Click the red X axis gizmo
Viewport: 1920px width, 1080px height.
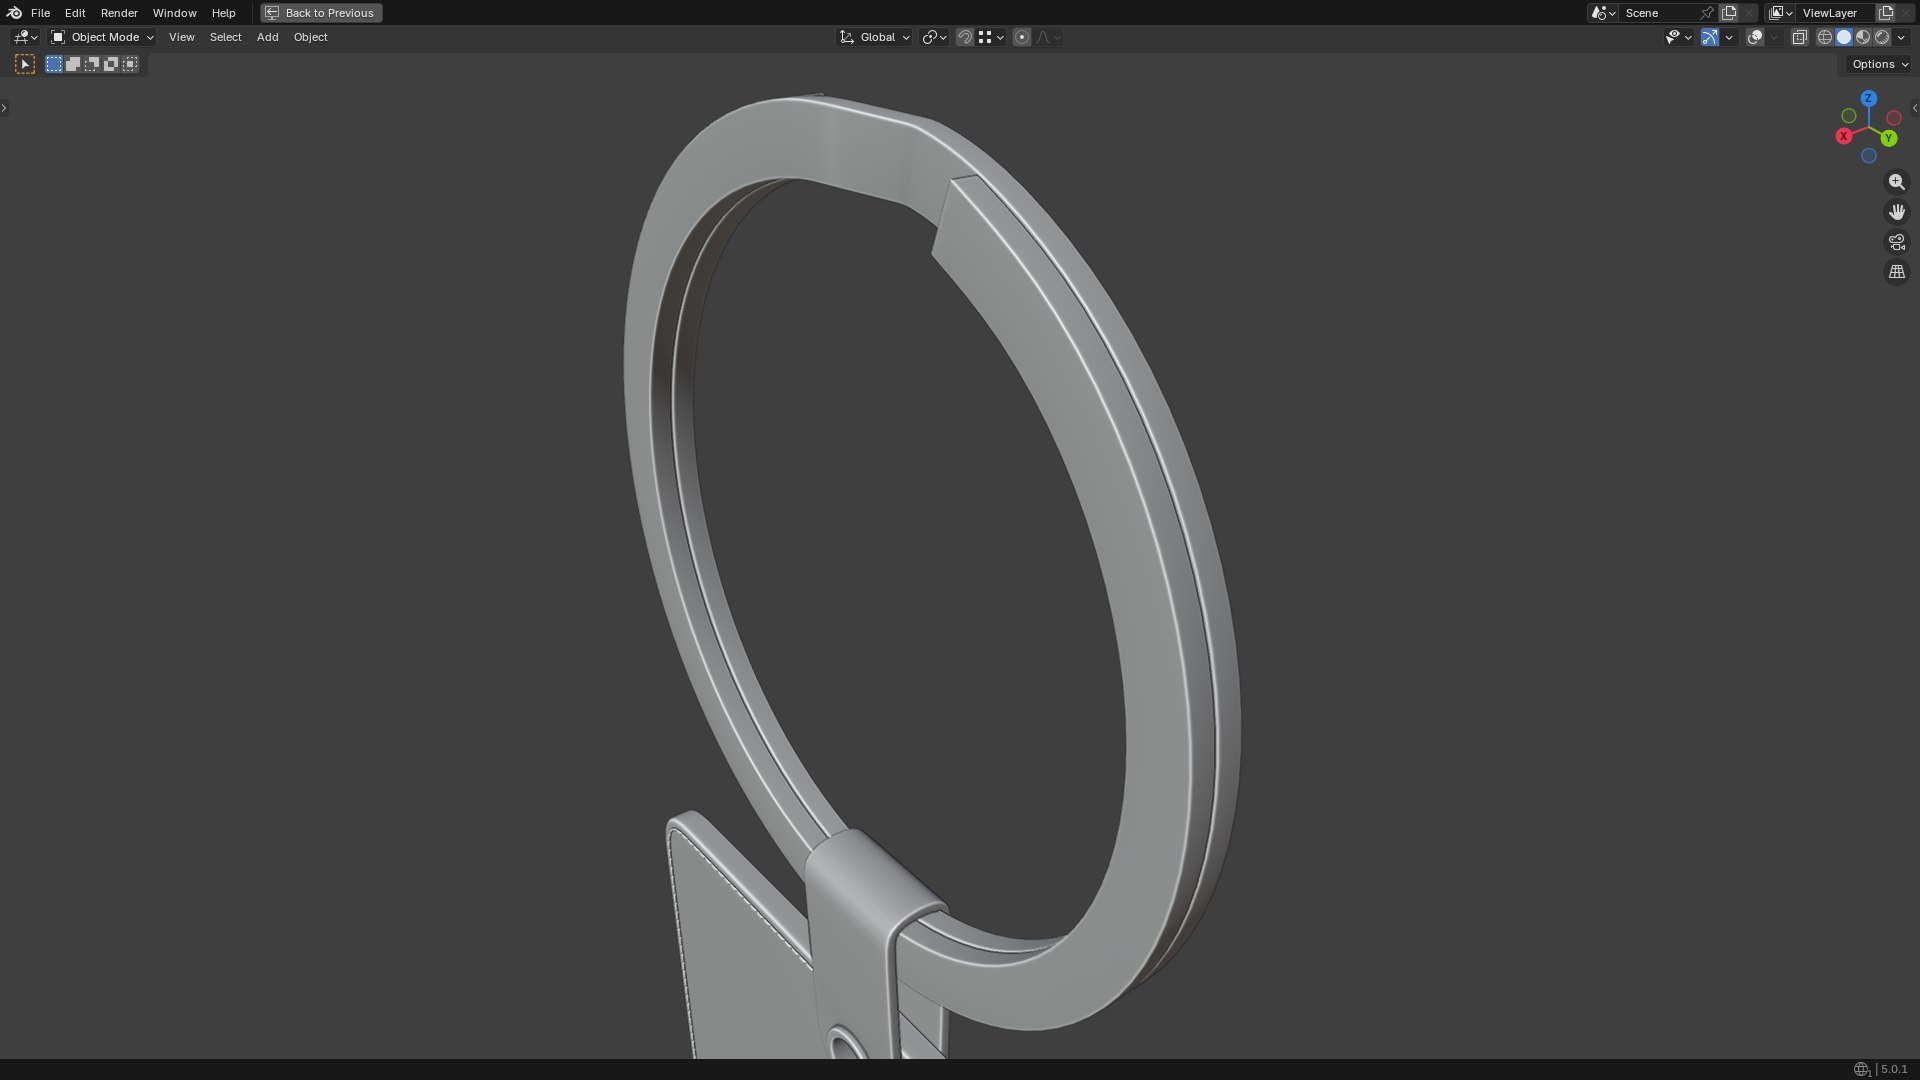coord(1844,136)
